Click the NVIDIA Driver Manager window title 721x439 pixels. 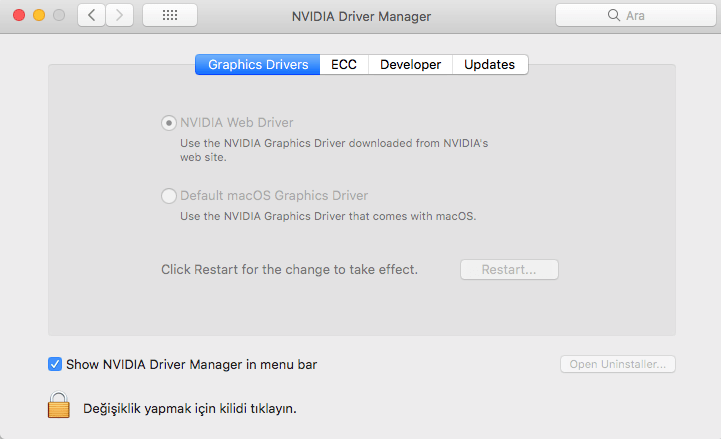361,16
